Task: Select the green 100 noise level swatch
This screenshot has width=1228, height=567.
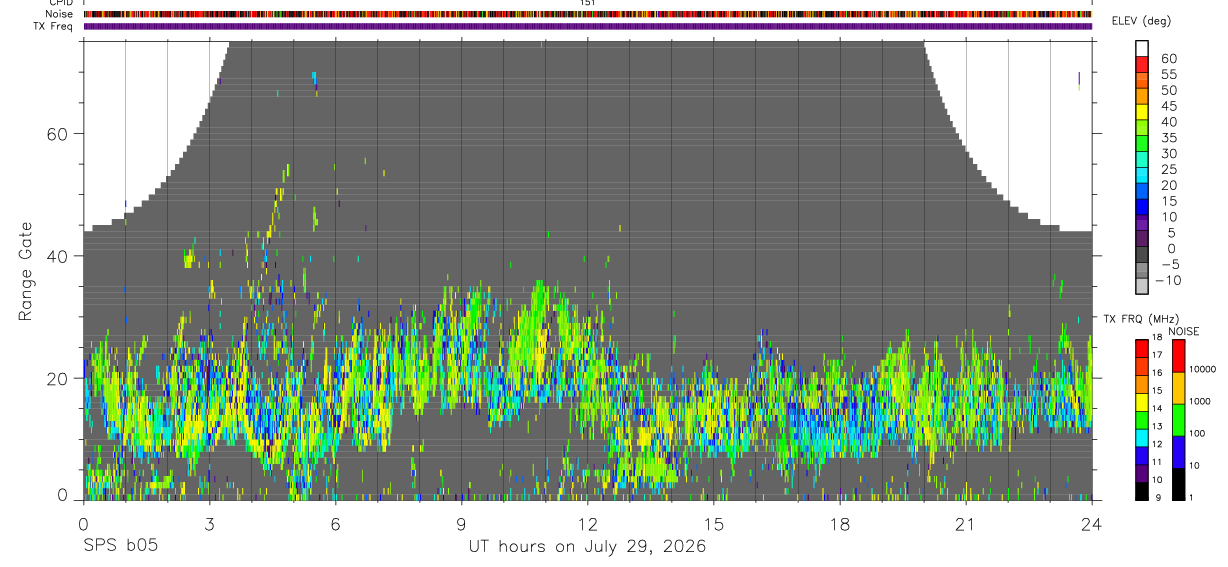Action: (1178, 420)
